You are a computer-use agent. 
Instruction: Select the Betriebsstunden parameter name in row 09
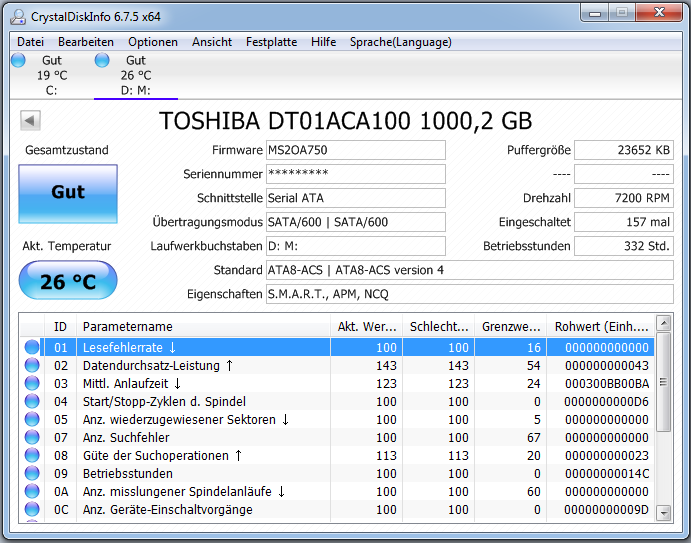point(128,473)
